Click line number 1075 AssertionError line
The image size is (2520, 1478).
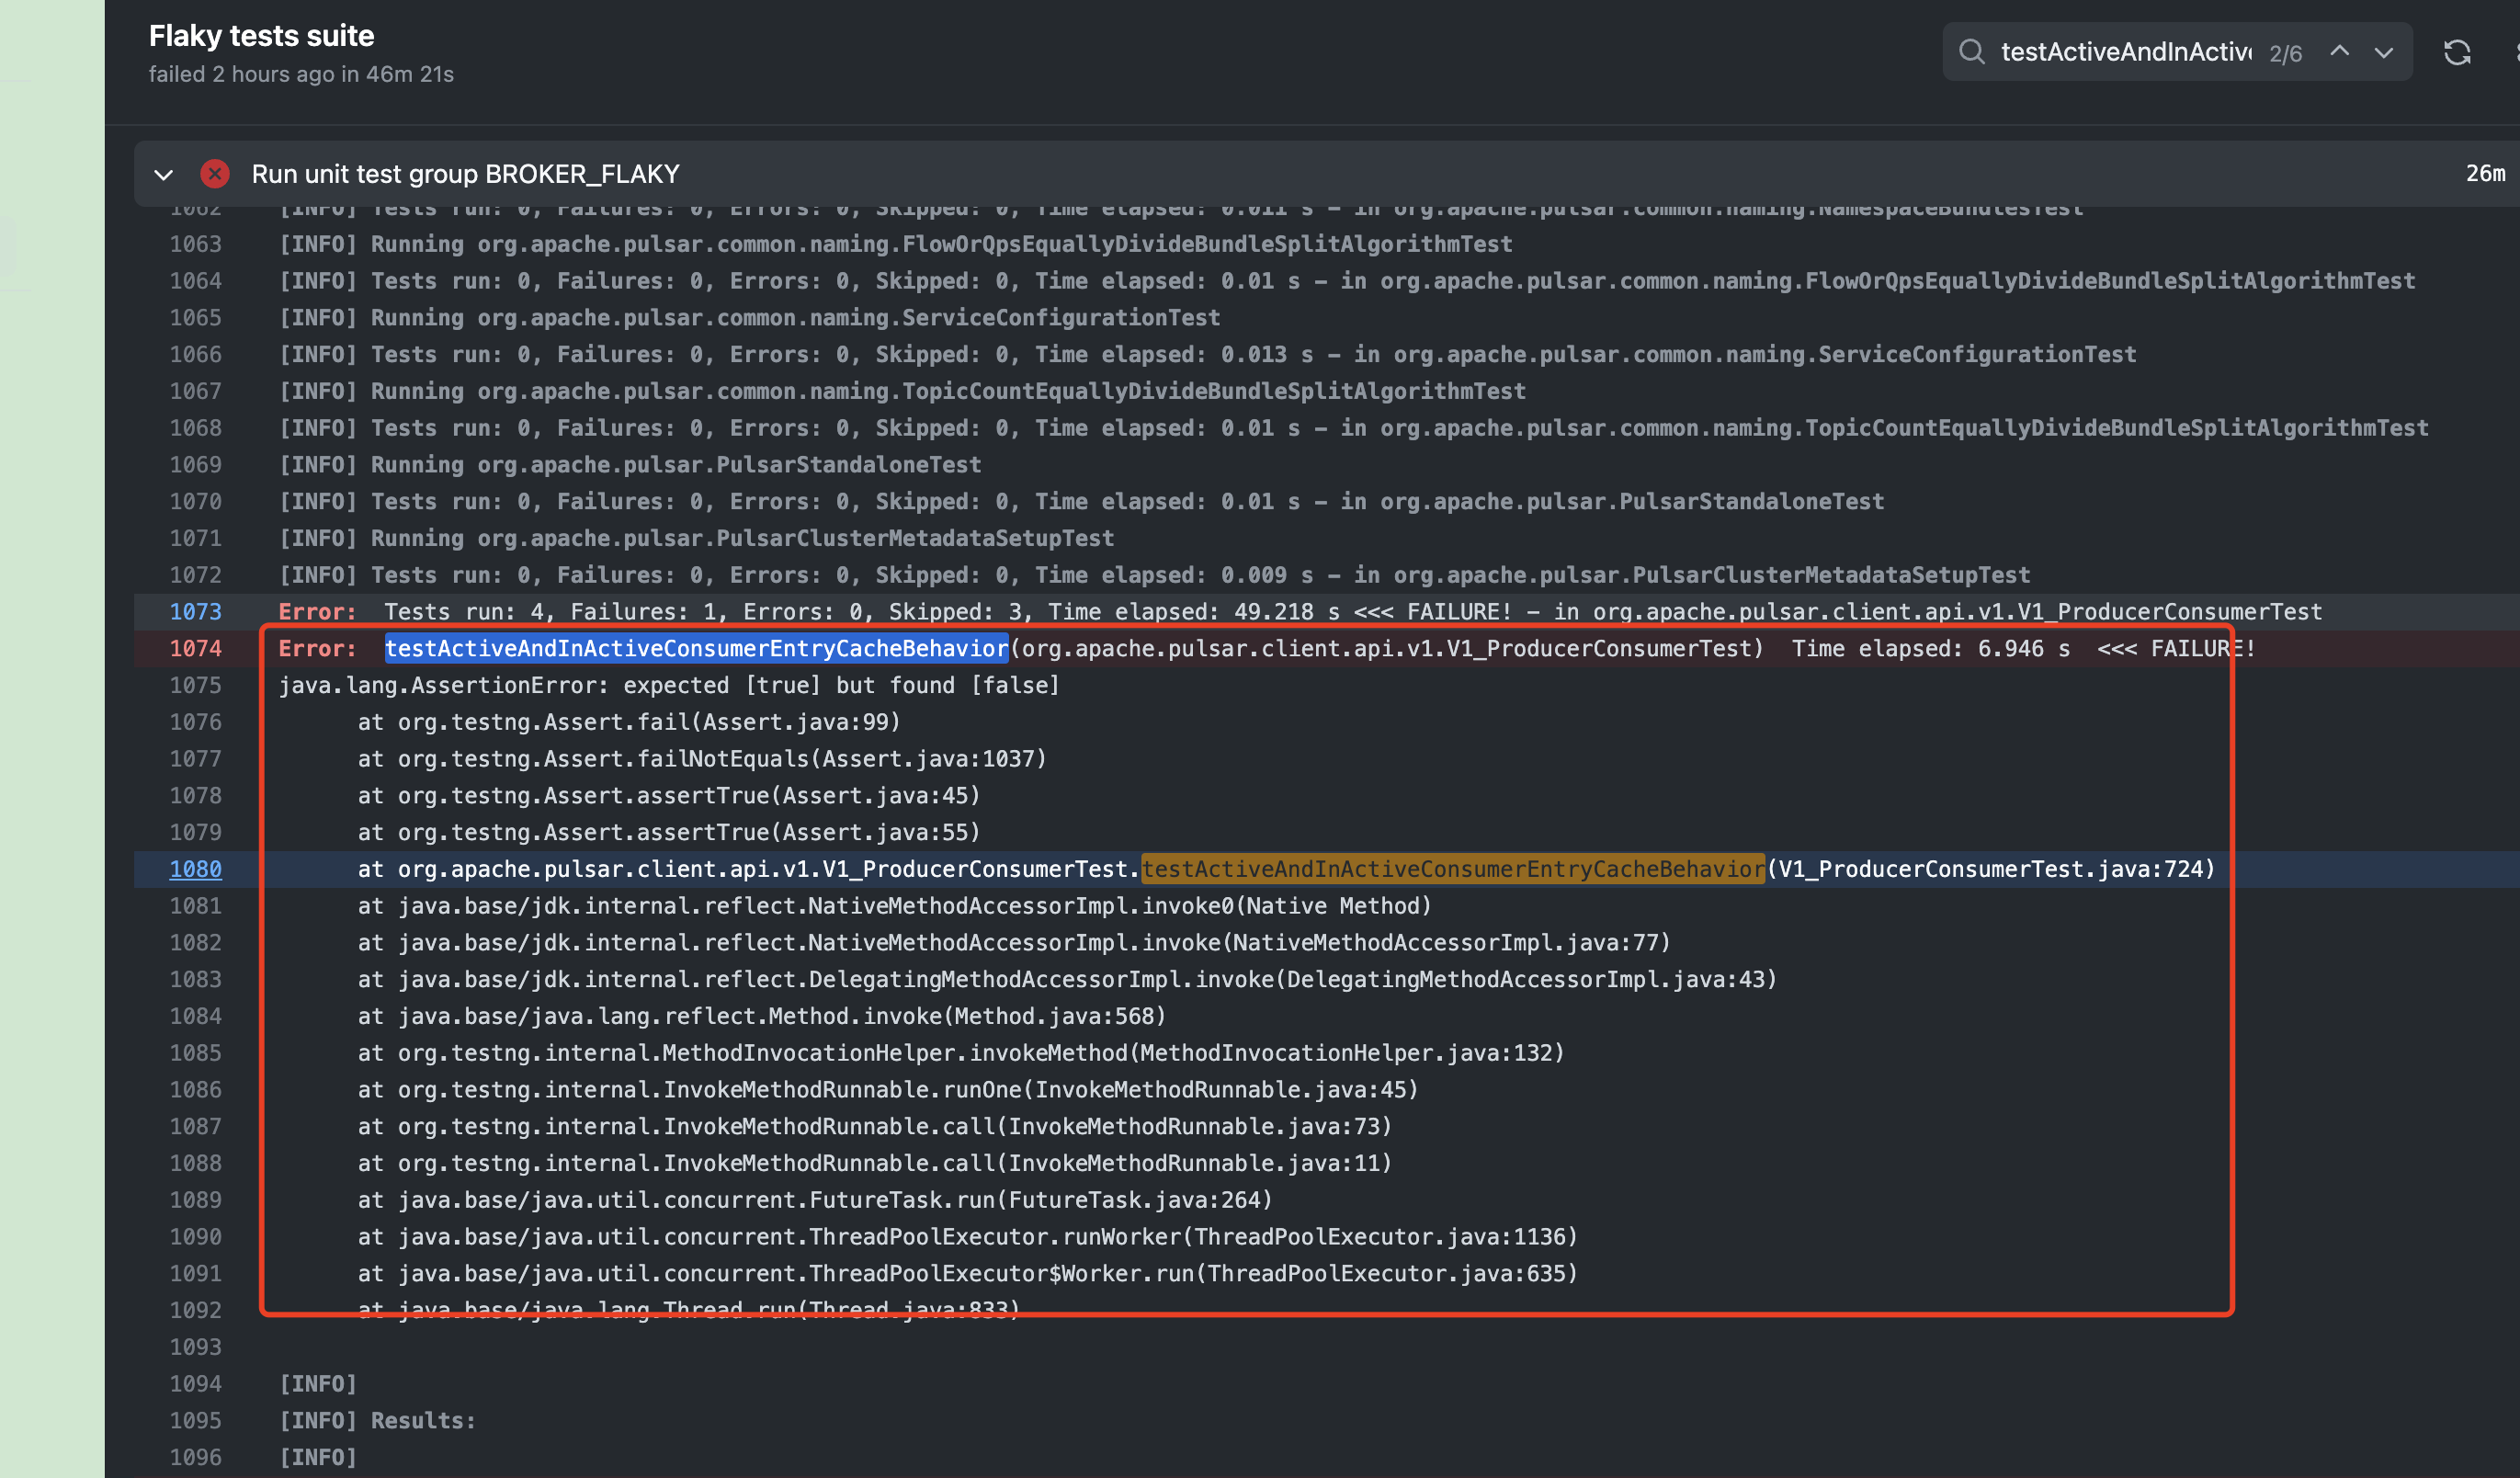pyautogui.click(x=195, y=685)
